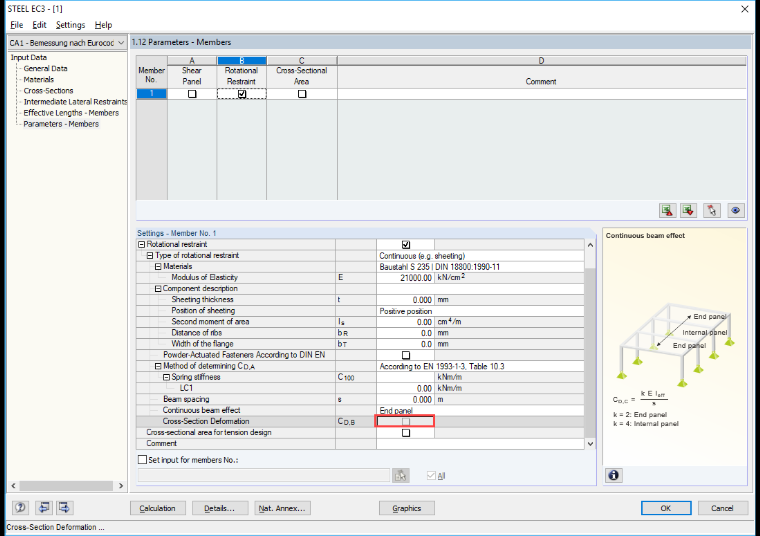Confirm with the OK button

pos(666,508)
